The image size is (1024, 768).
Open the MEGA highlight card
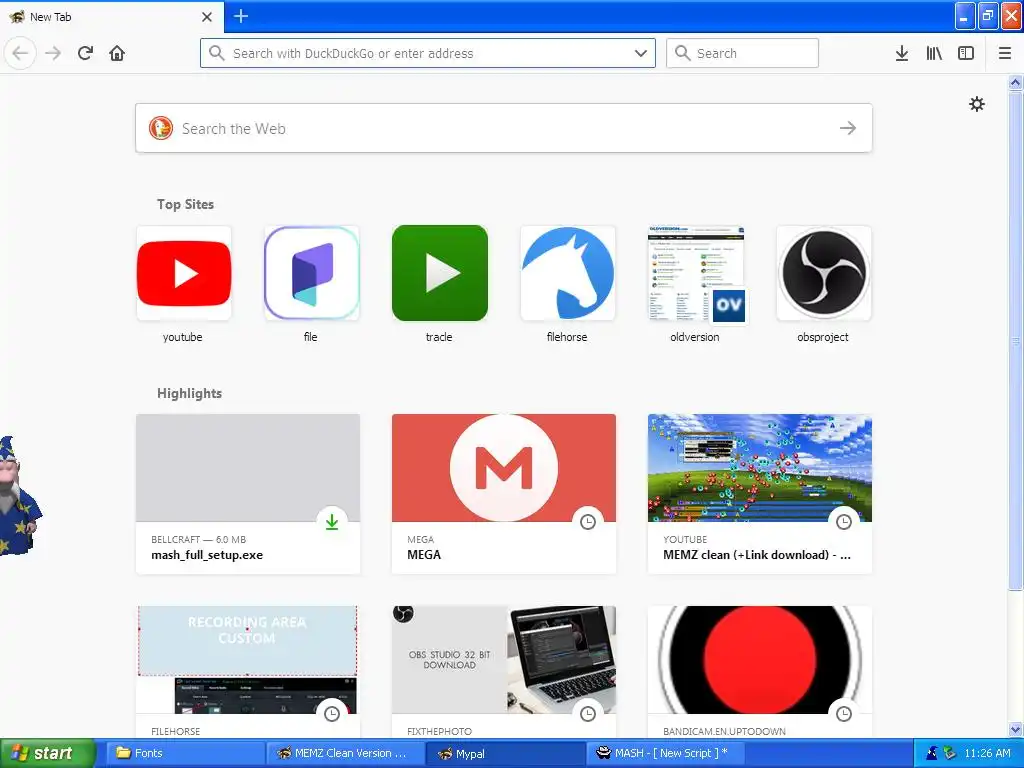504,494
